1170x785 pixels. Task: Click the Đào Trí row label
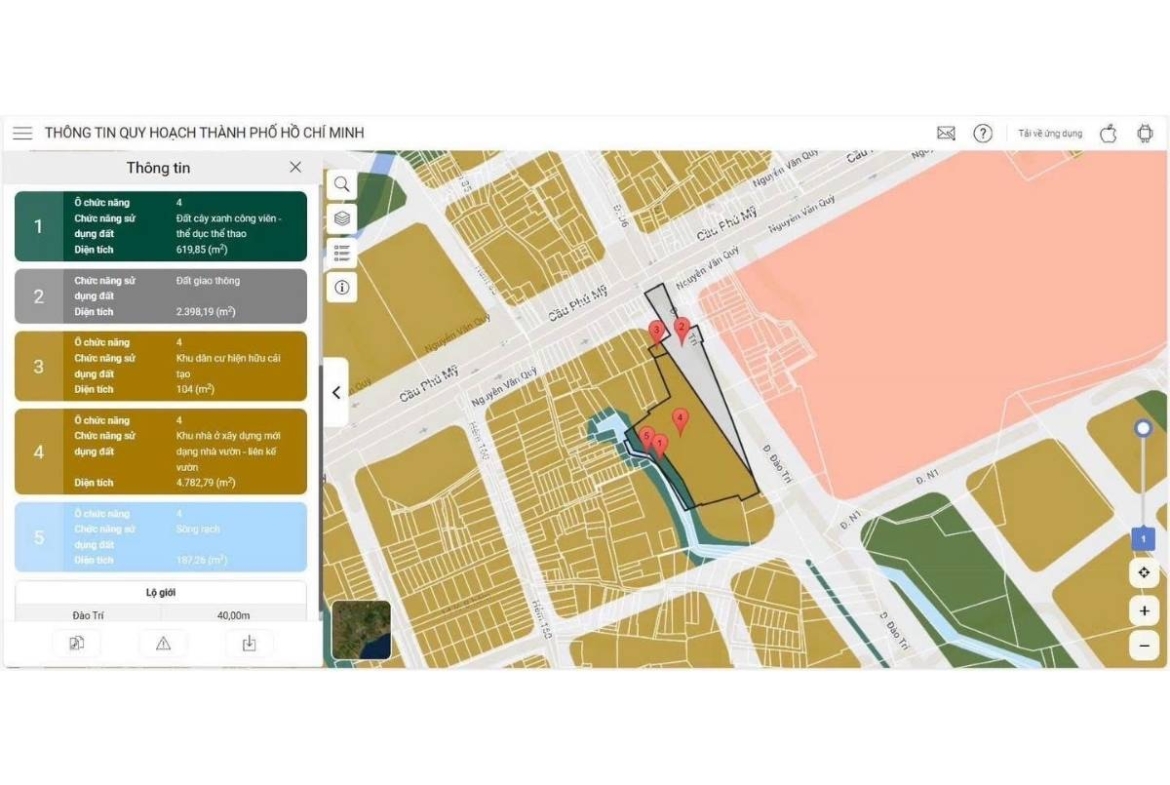88,616
